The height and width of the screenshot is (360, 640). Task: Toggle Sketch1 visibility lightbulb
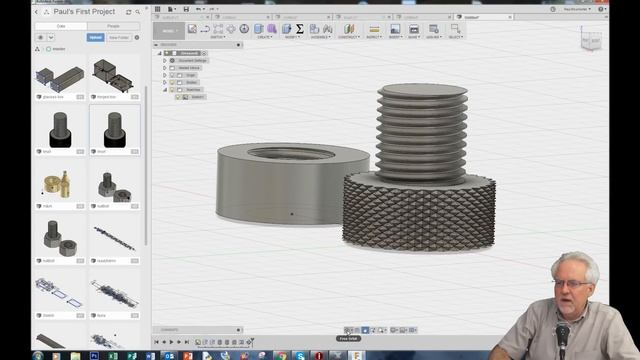tap(178, 97)
